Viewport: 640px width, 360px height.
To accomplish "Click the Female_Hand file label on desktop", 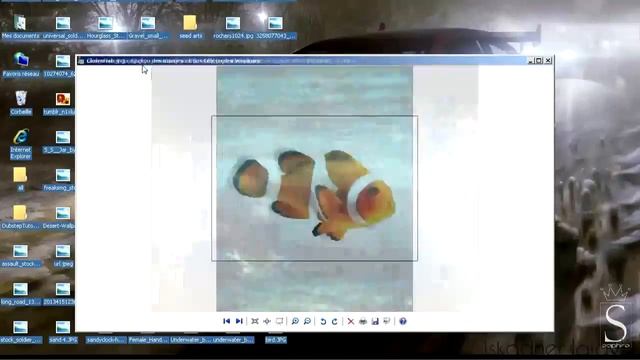I will pos(148,340).
